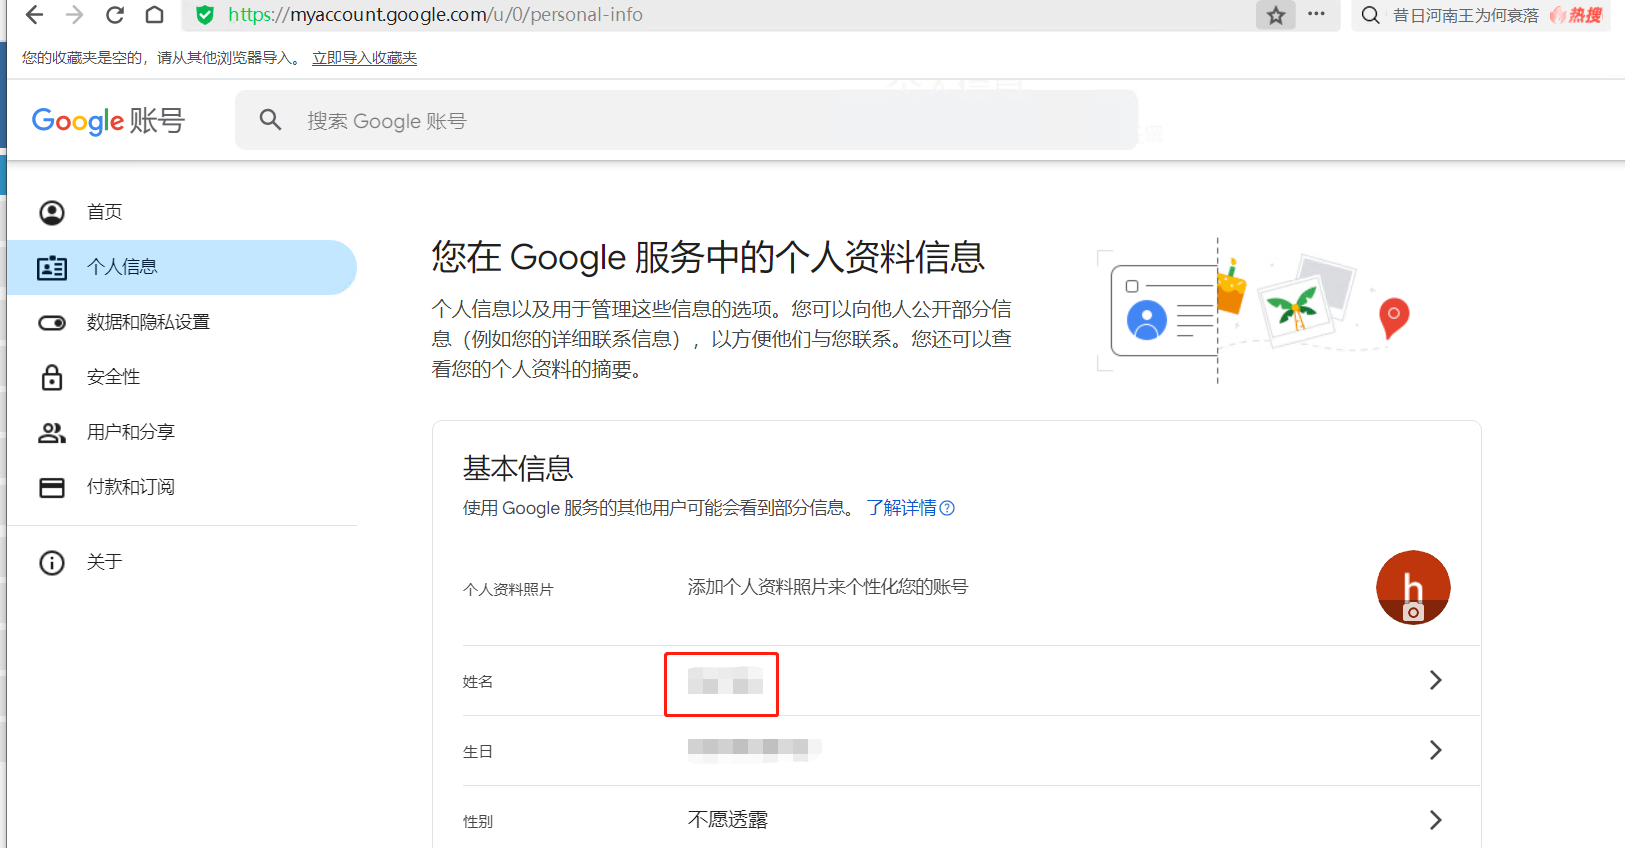Change profile photo via avatar
The width and height of the screenshot is (1625, 848).
(1413, 588)
